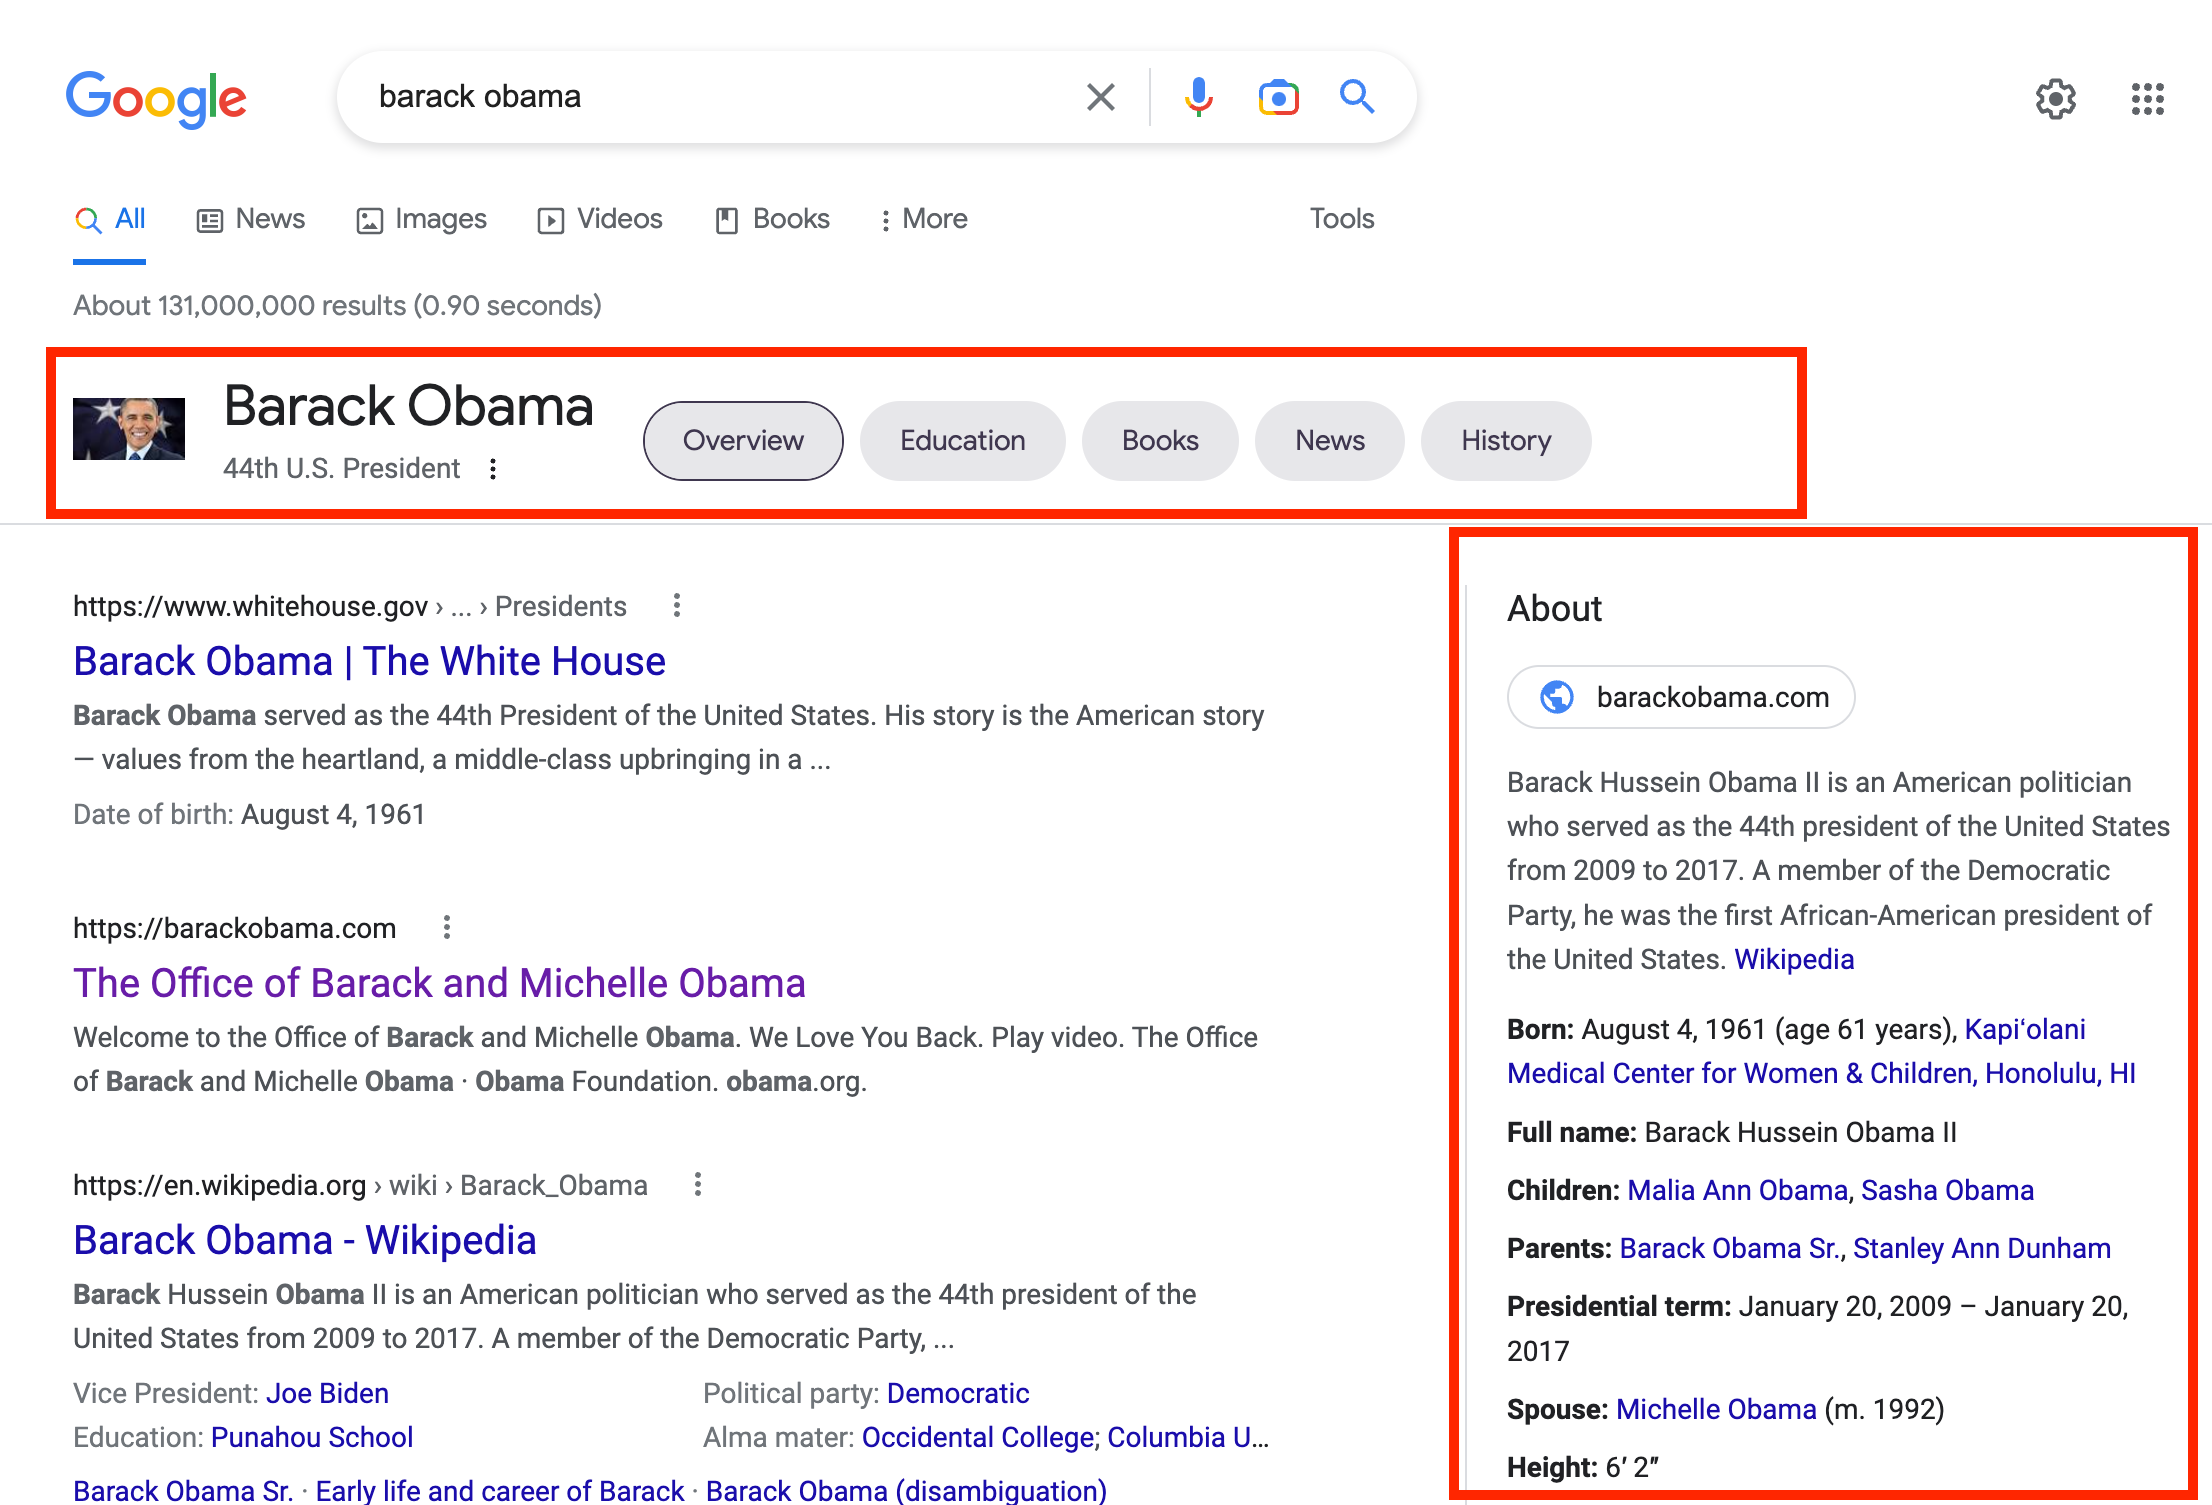
Task: Select the Overview chip
Action: (743, 441)
